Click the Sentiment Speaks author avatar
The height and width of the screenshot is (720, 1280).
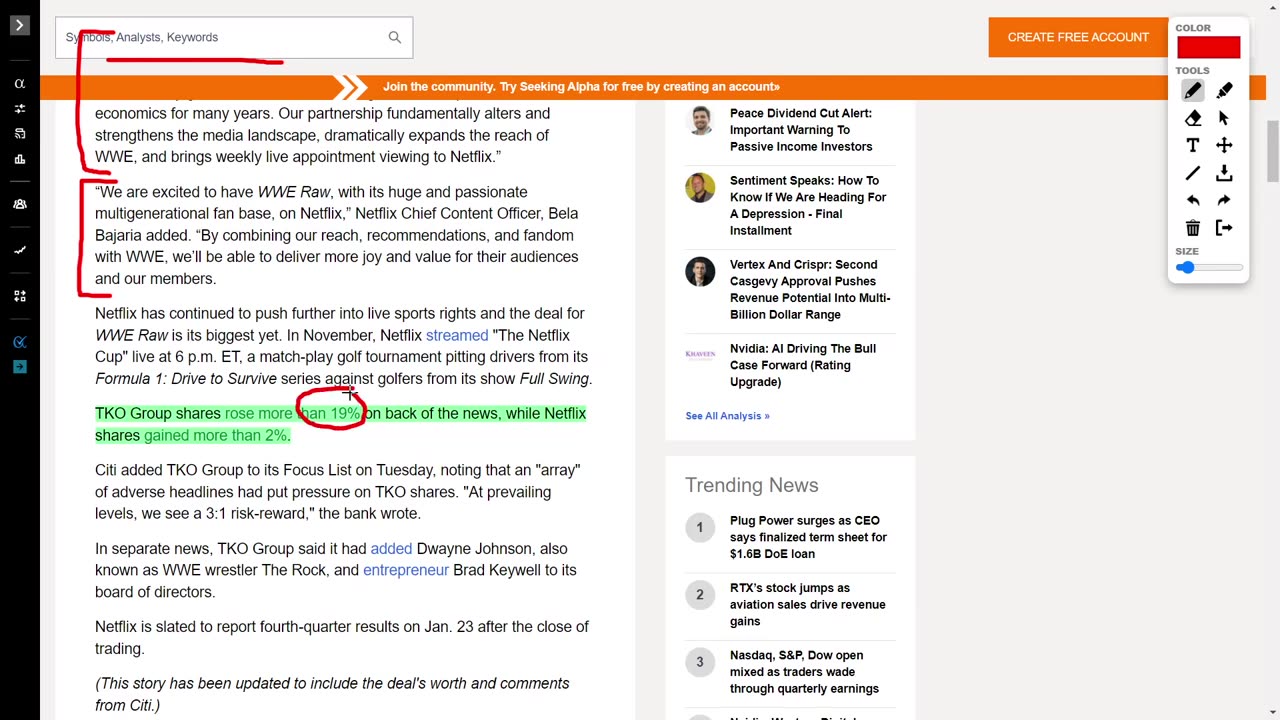coord(700,187)
